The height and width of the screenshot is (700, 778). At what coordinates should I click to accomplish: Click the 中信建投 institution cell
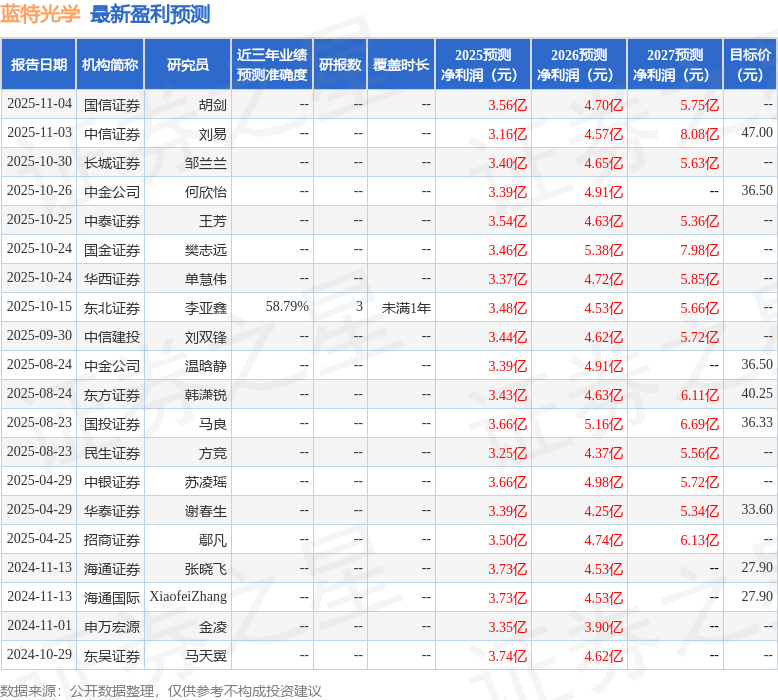(x=112, y=337)
